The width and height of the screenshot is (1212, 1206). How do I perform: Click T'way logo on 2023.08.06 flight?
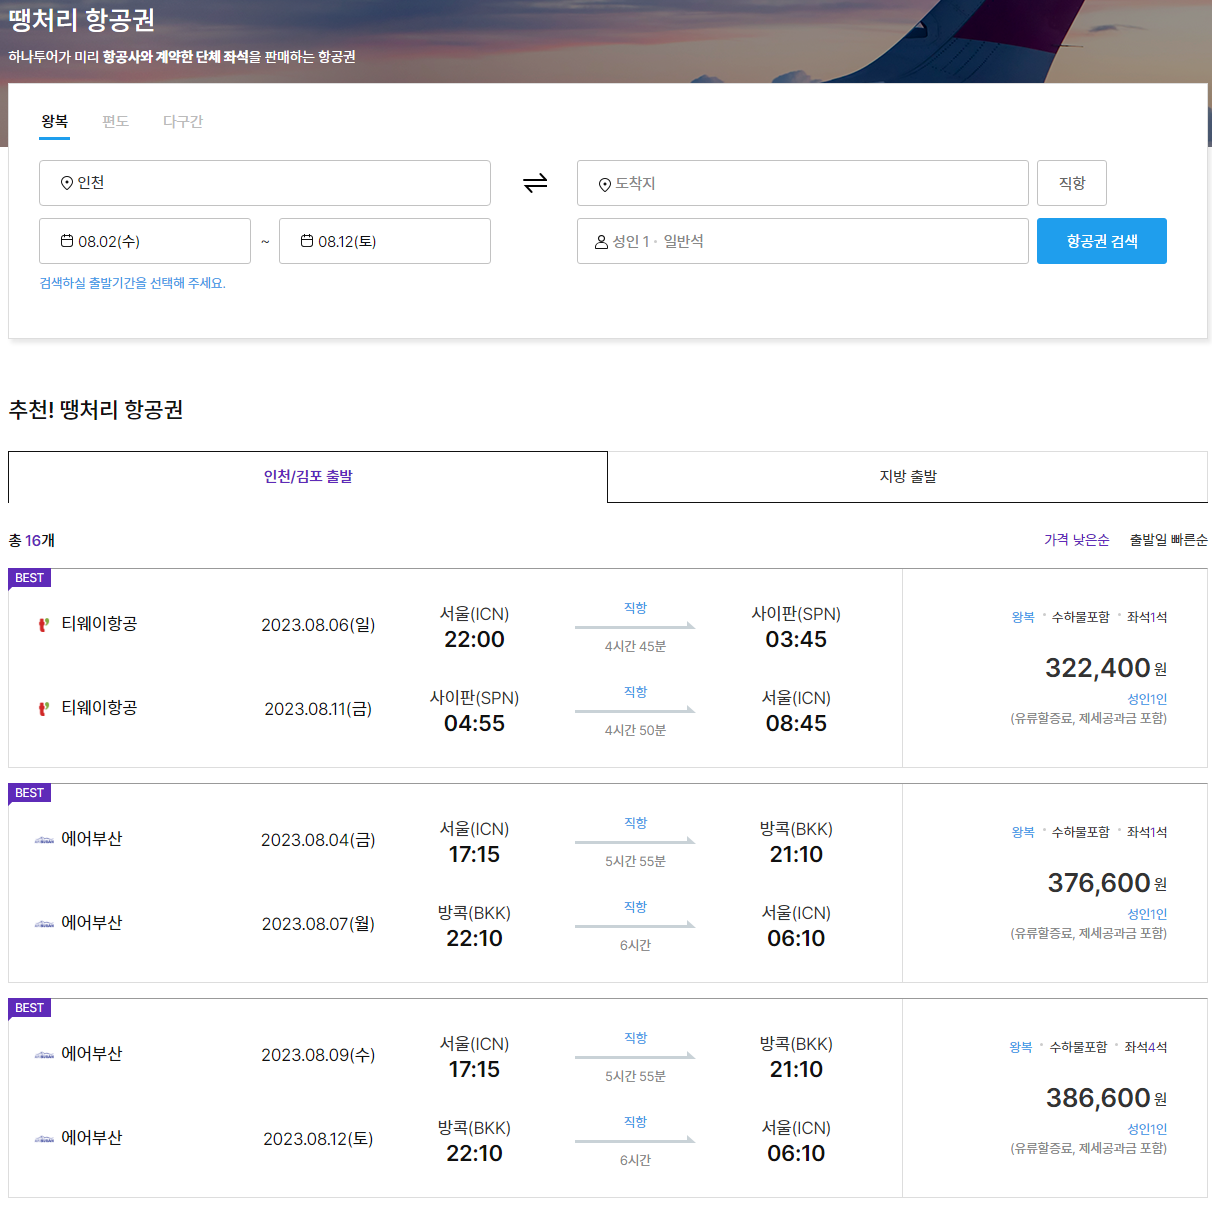coord(44,624)
